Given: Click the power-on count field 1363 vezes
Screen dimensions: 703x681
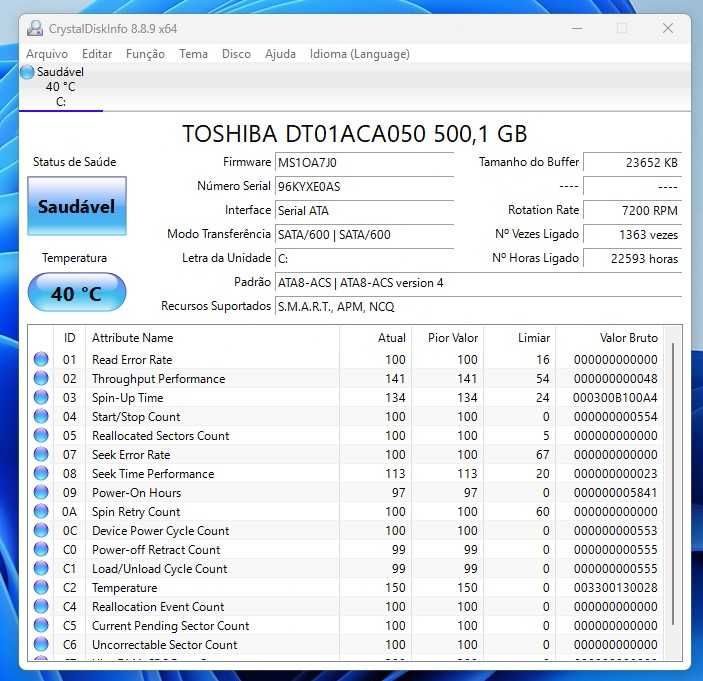Looking at the screenshot, I should (x=632, y=234).
